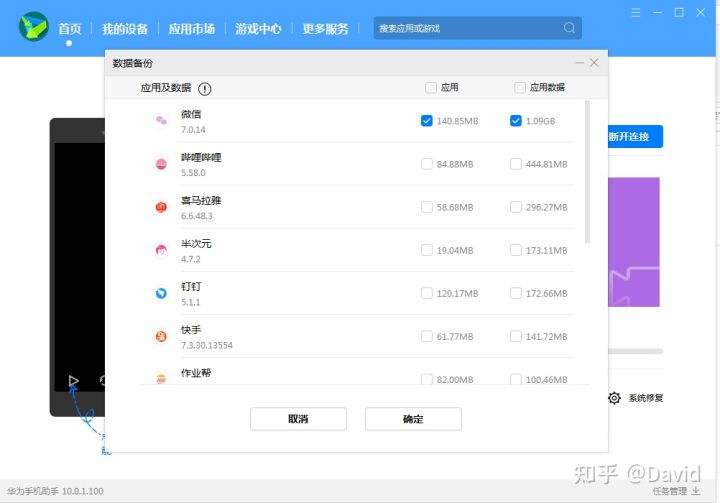Click the 华为手机助手 10.0.1.100 version text

tap(55, 491)
